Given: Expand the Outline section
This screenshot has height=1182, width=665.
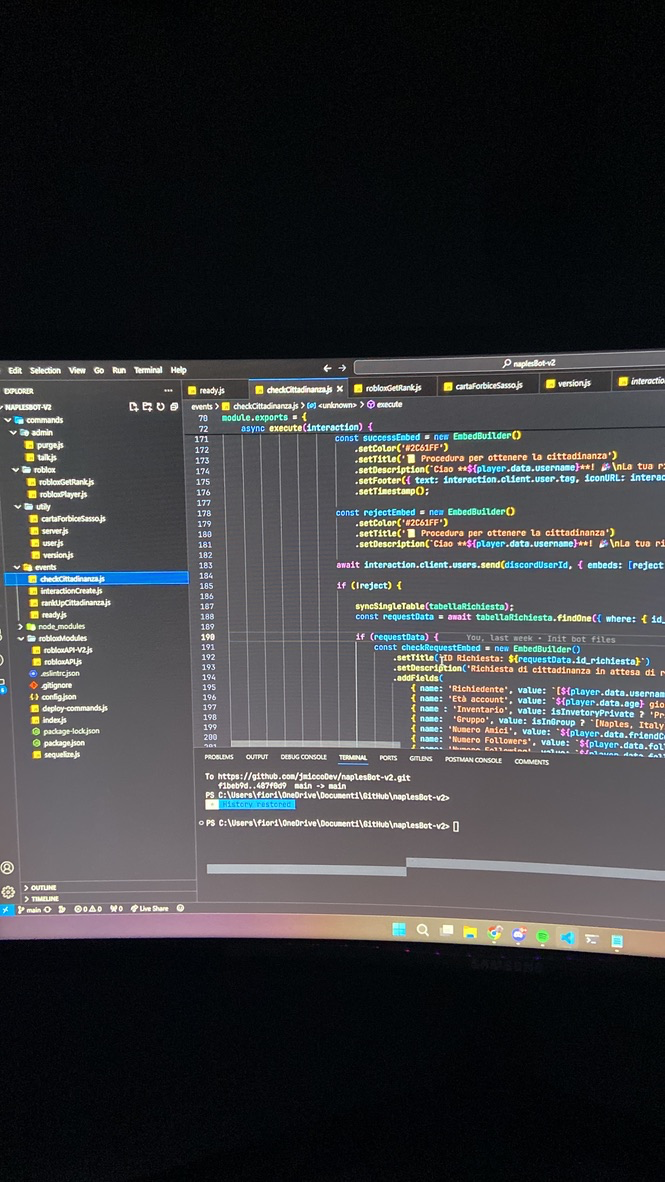Looking at the screenshot, I should (43, 887).
